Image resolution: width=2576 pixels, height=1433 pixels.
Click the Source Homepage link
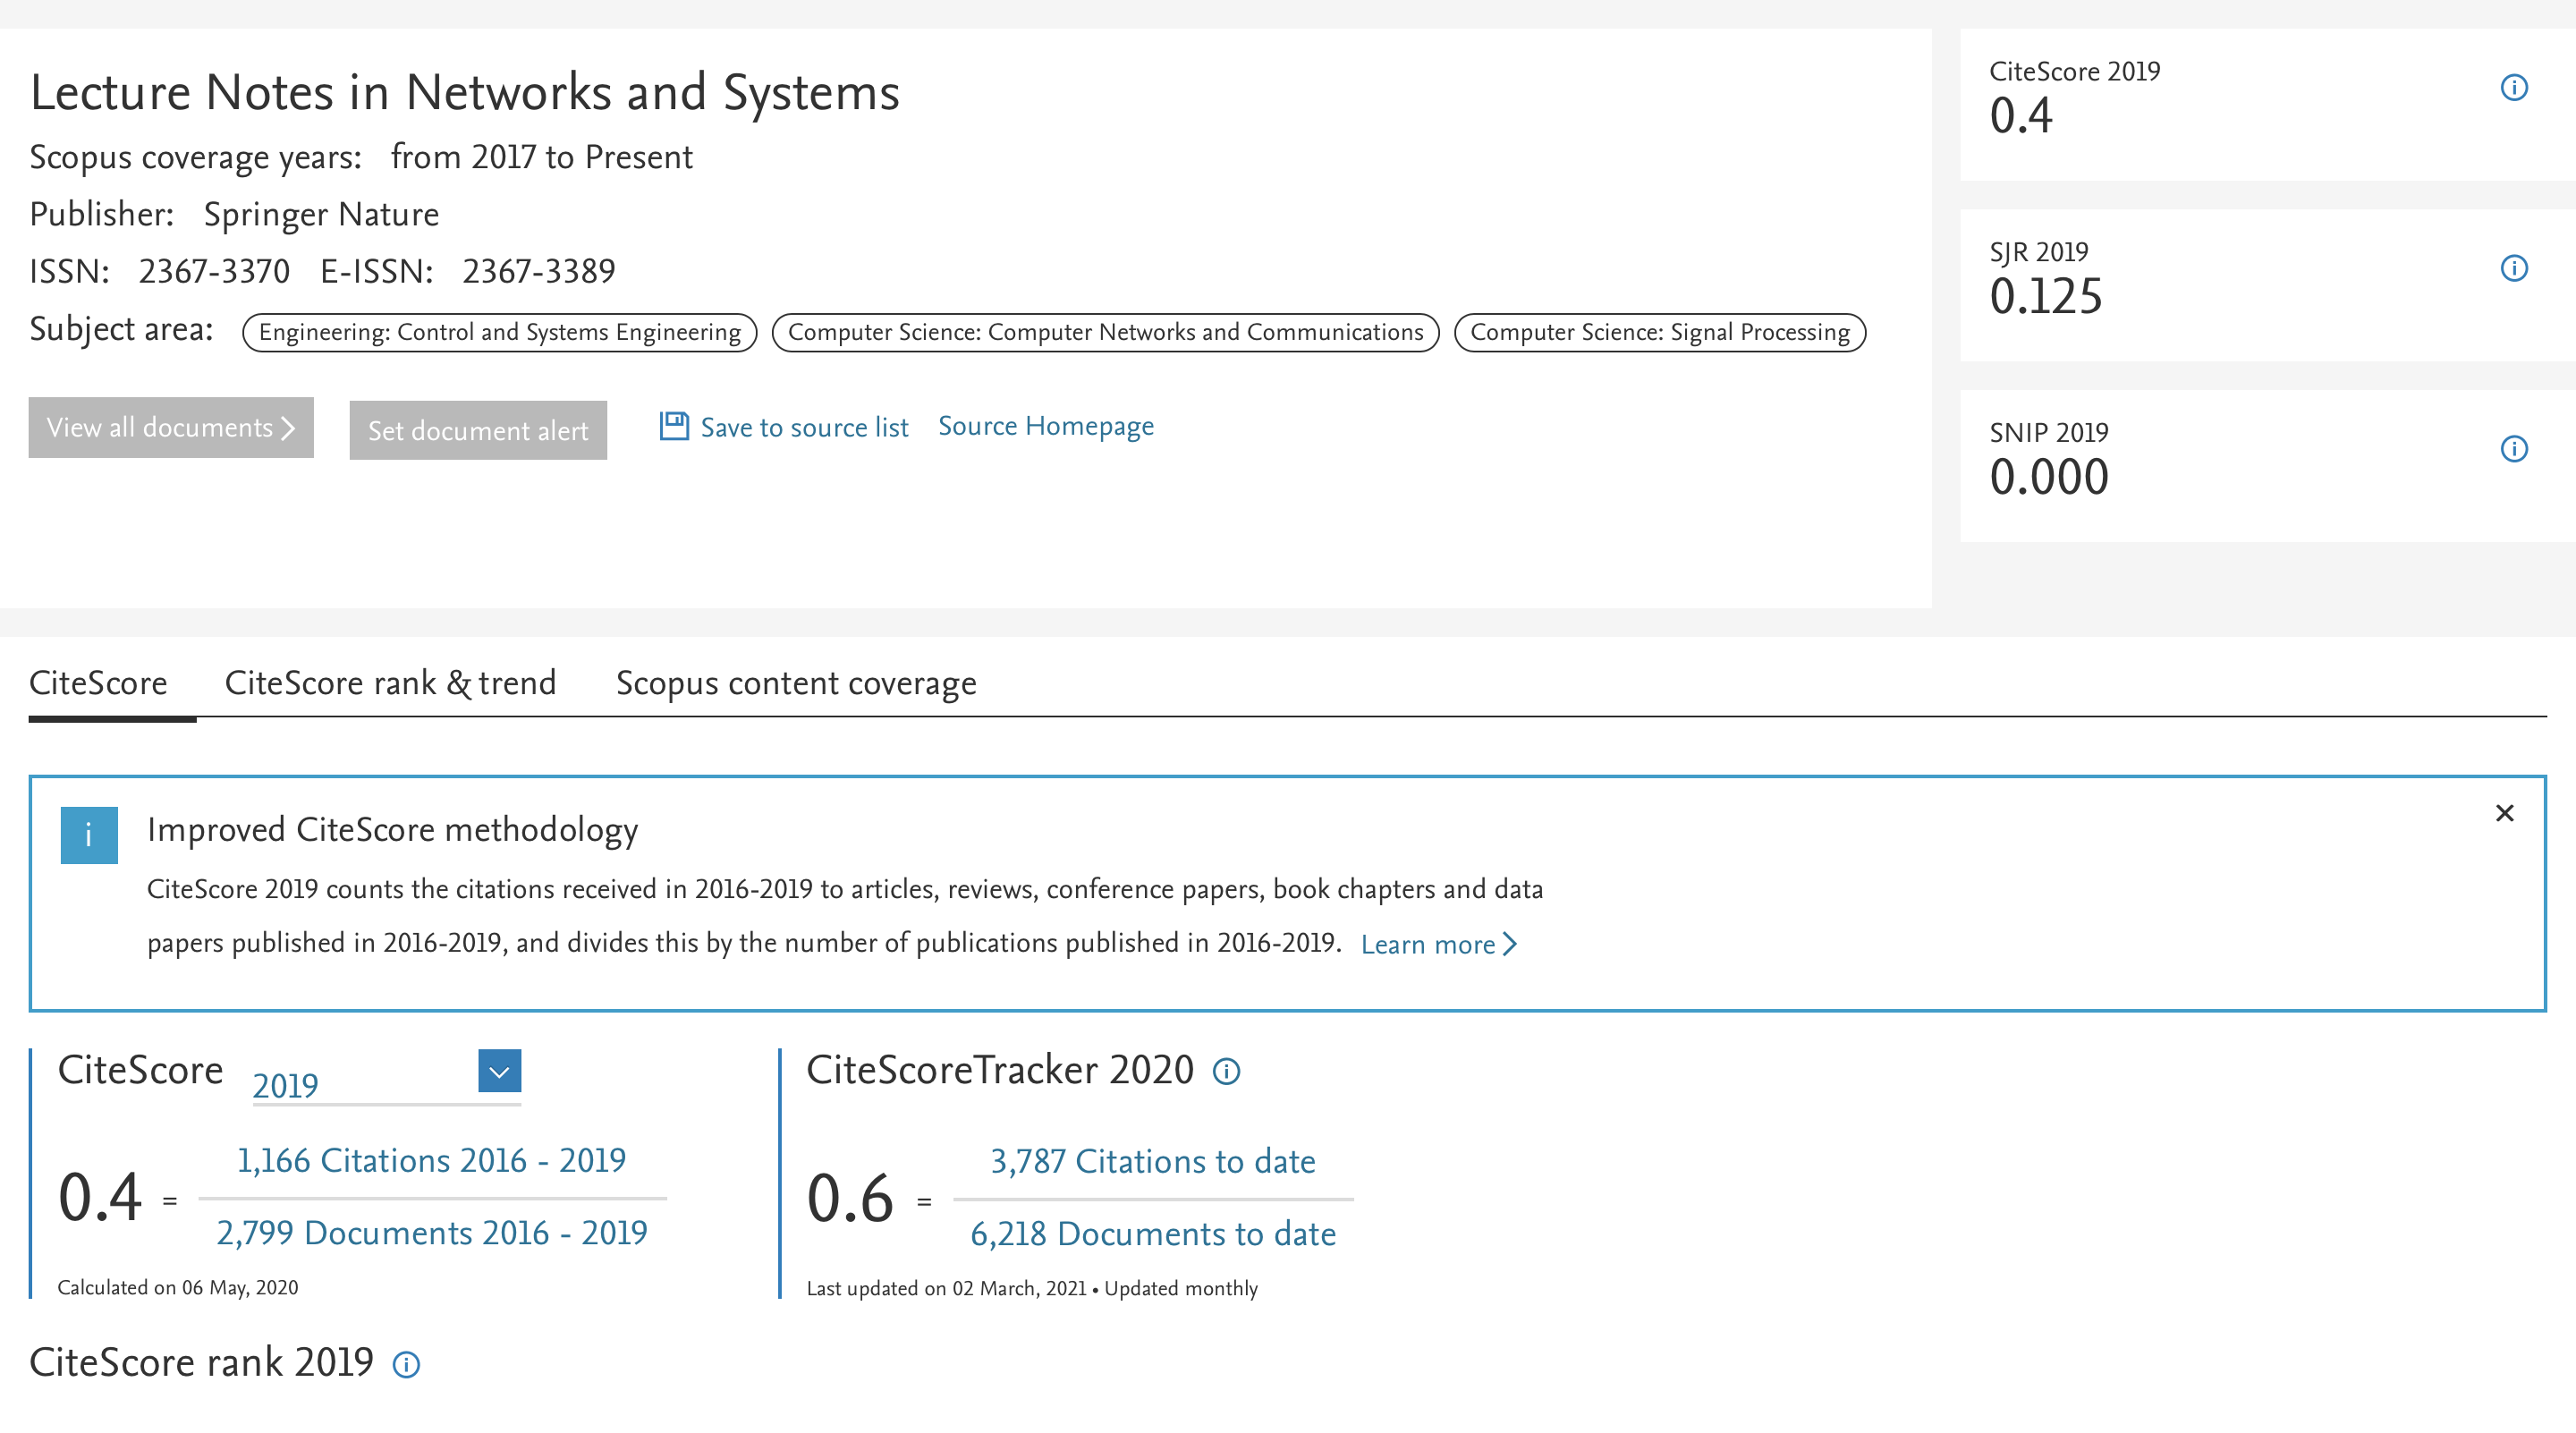[1045, 425]
